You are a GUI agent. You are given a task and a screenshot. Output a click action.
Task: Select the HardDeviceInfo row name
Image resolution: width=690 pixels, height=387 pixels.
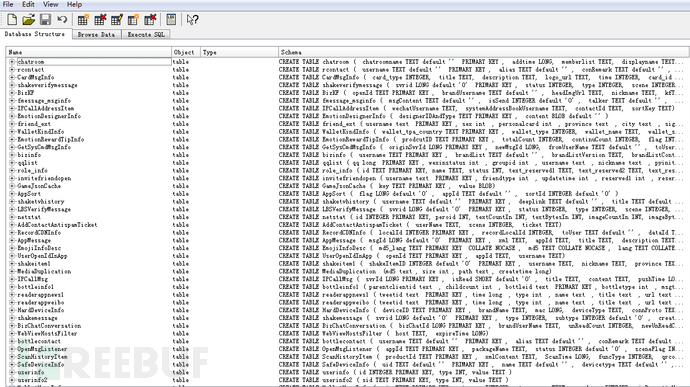[40, 310]
